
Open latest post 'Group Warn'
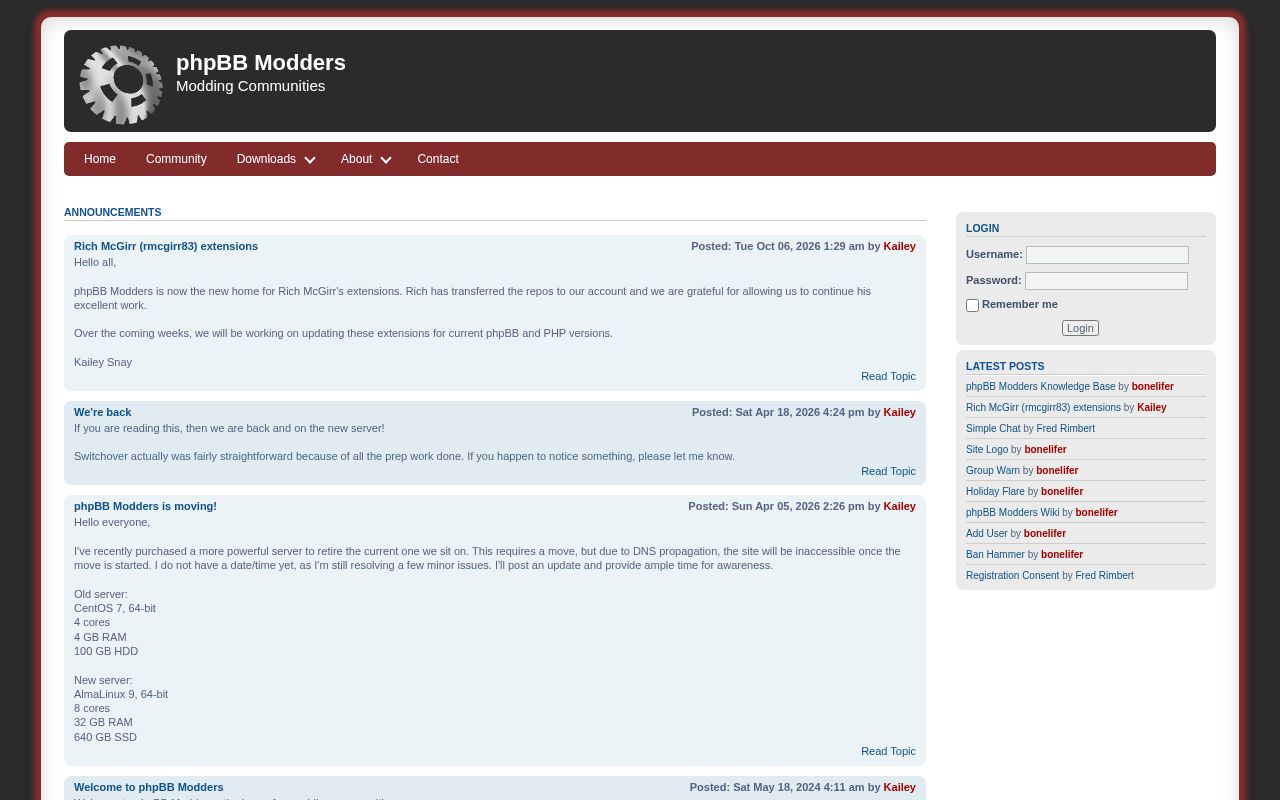[x=993, y=471]
